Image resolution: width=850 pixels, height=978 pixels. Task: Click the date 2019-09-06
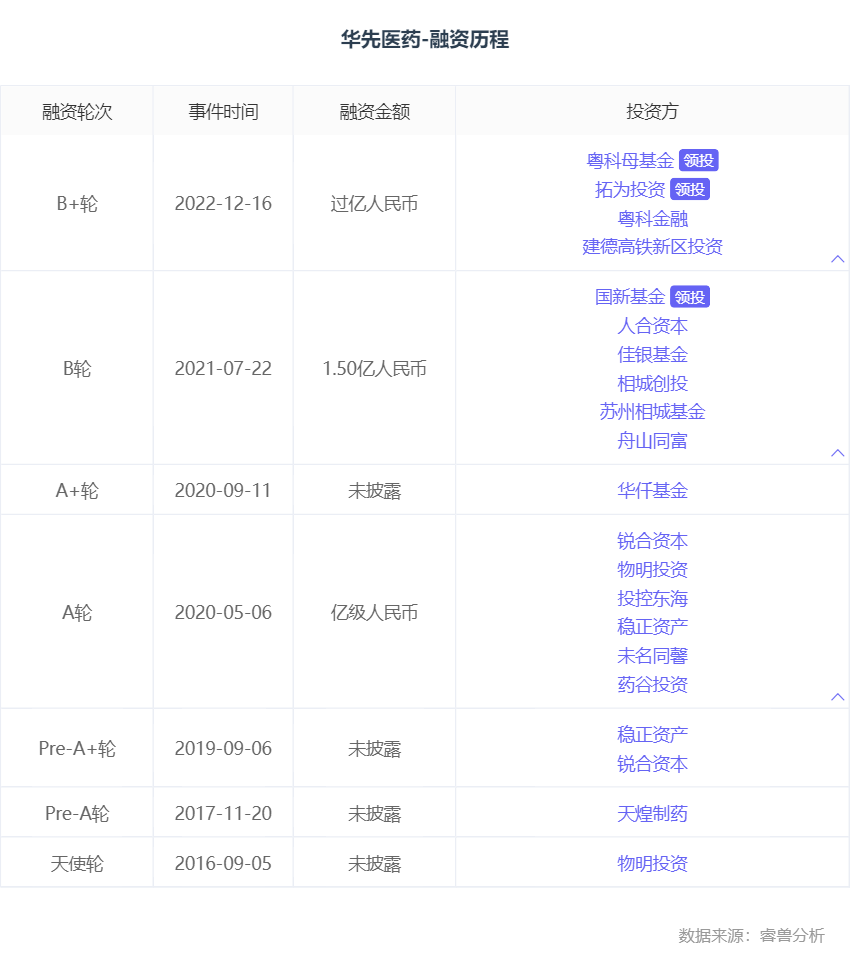pos(223,748)
